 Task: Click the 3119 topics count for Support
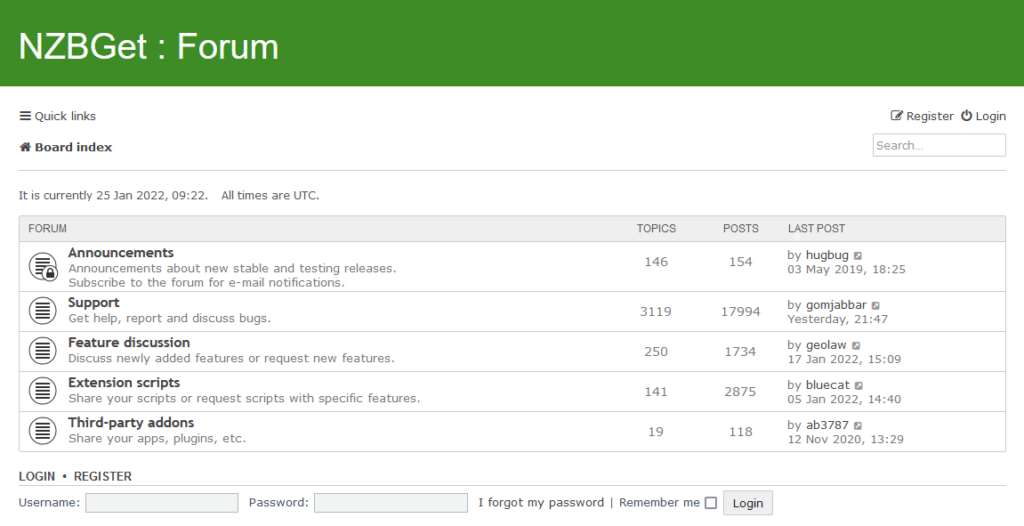tap(656, 312)
